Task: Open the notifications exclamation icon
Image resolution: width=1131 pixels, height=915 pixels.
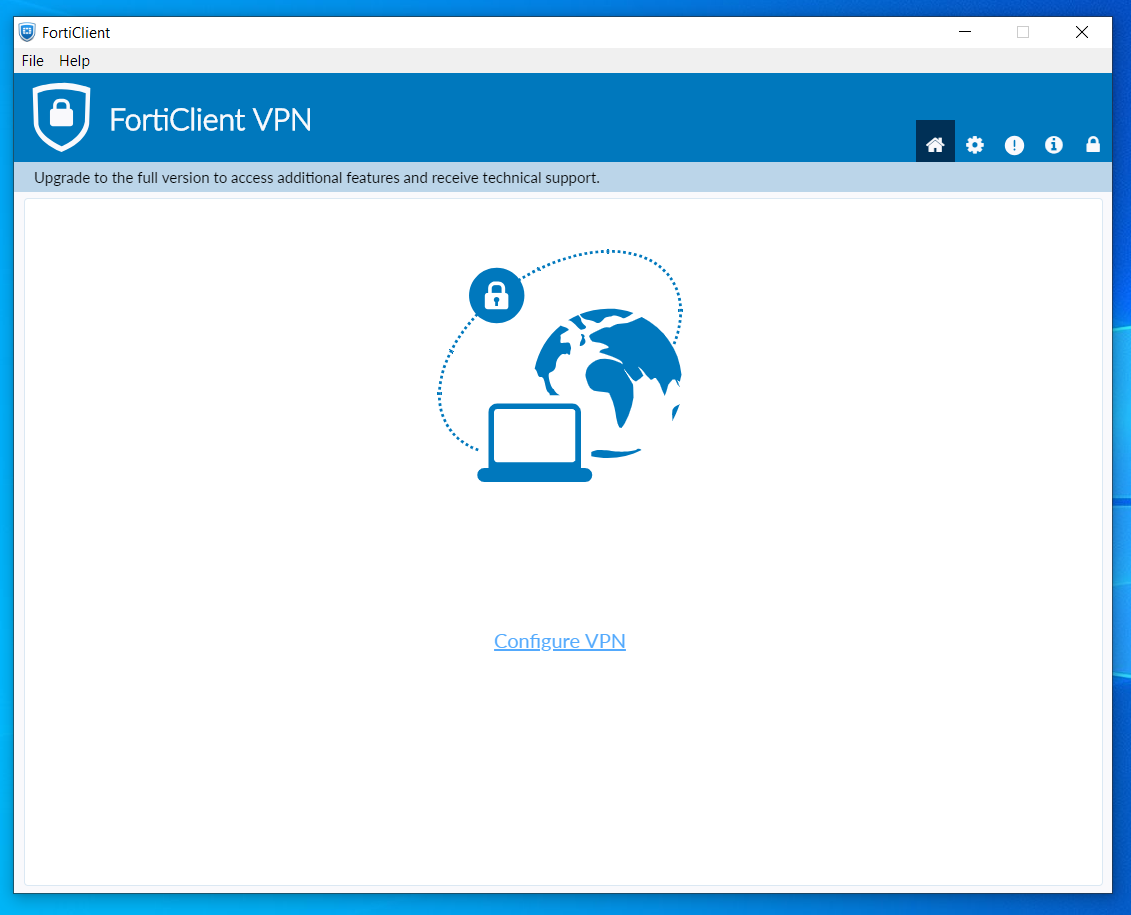Action: tap(1014, 145)
